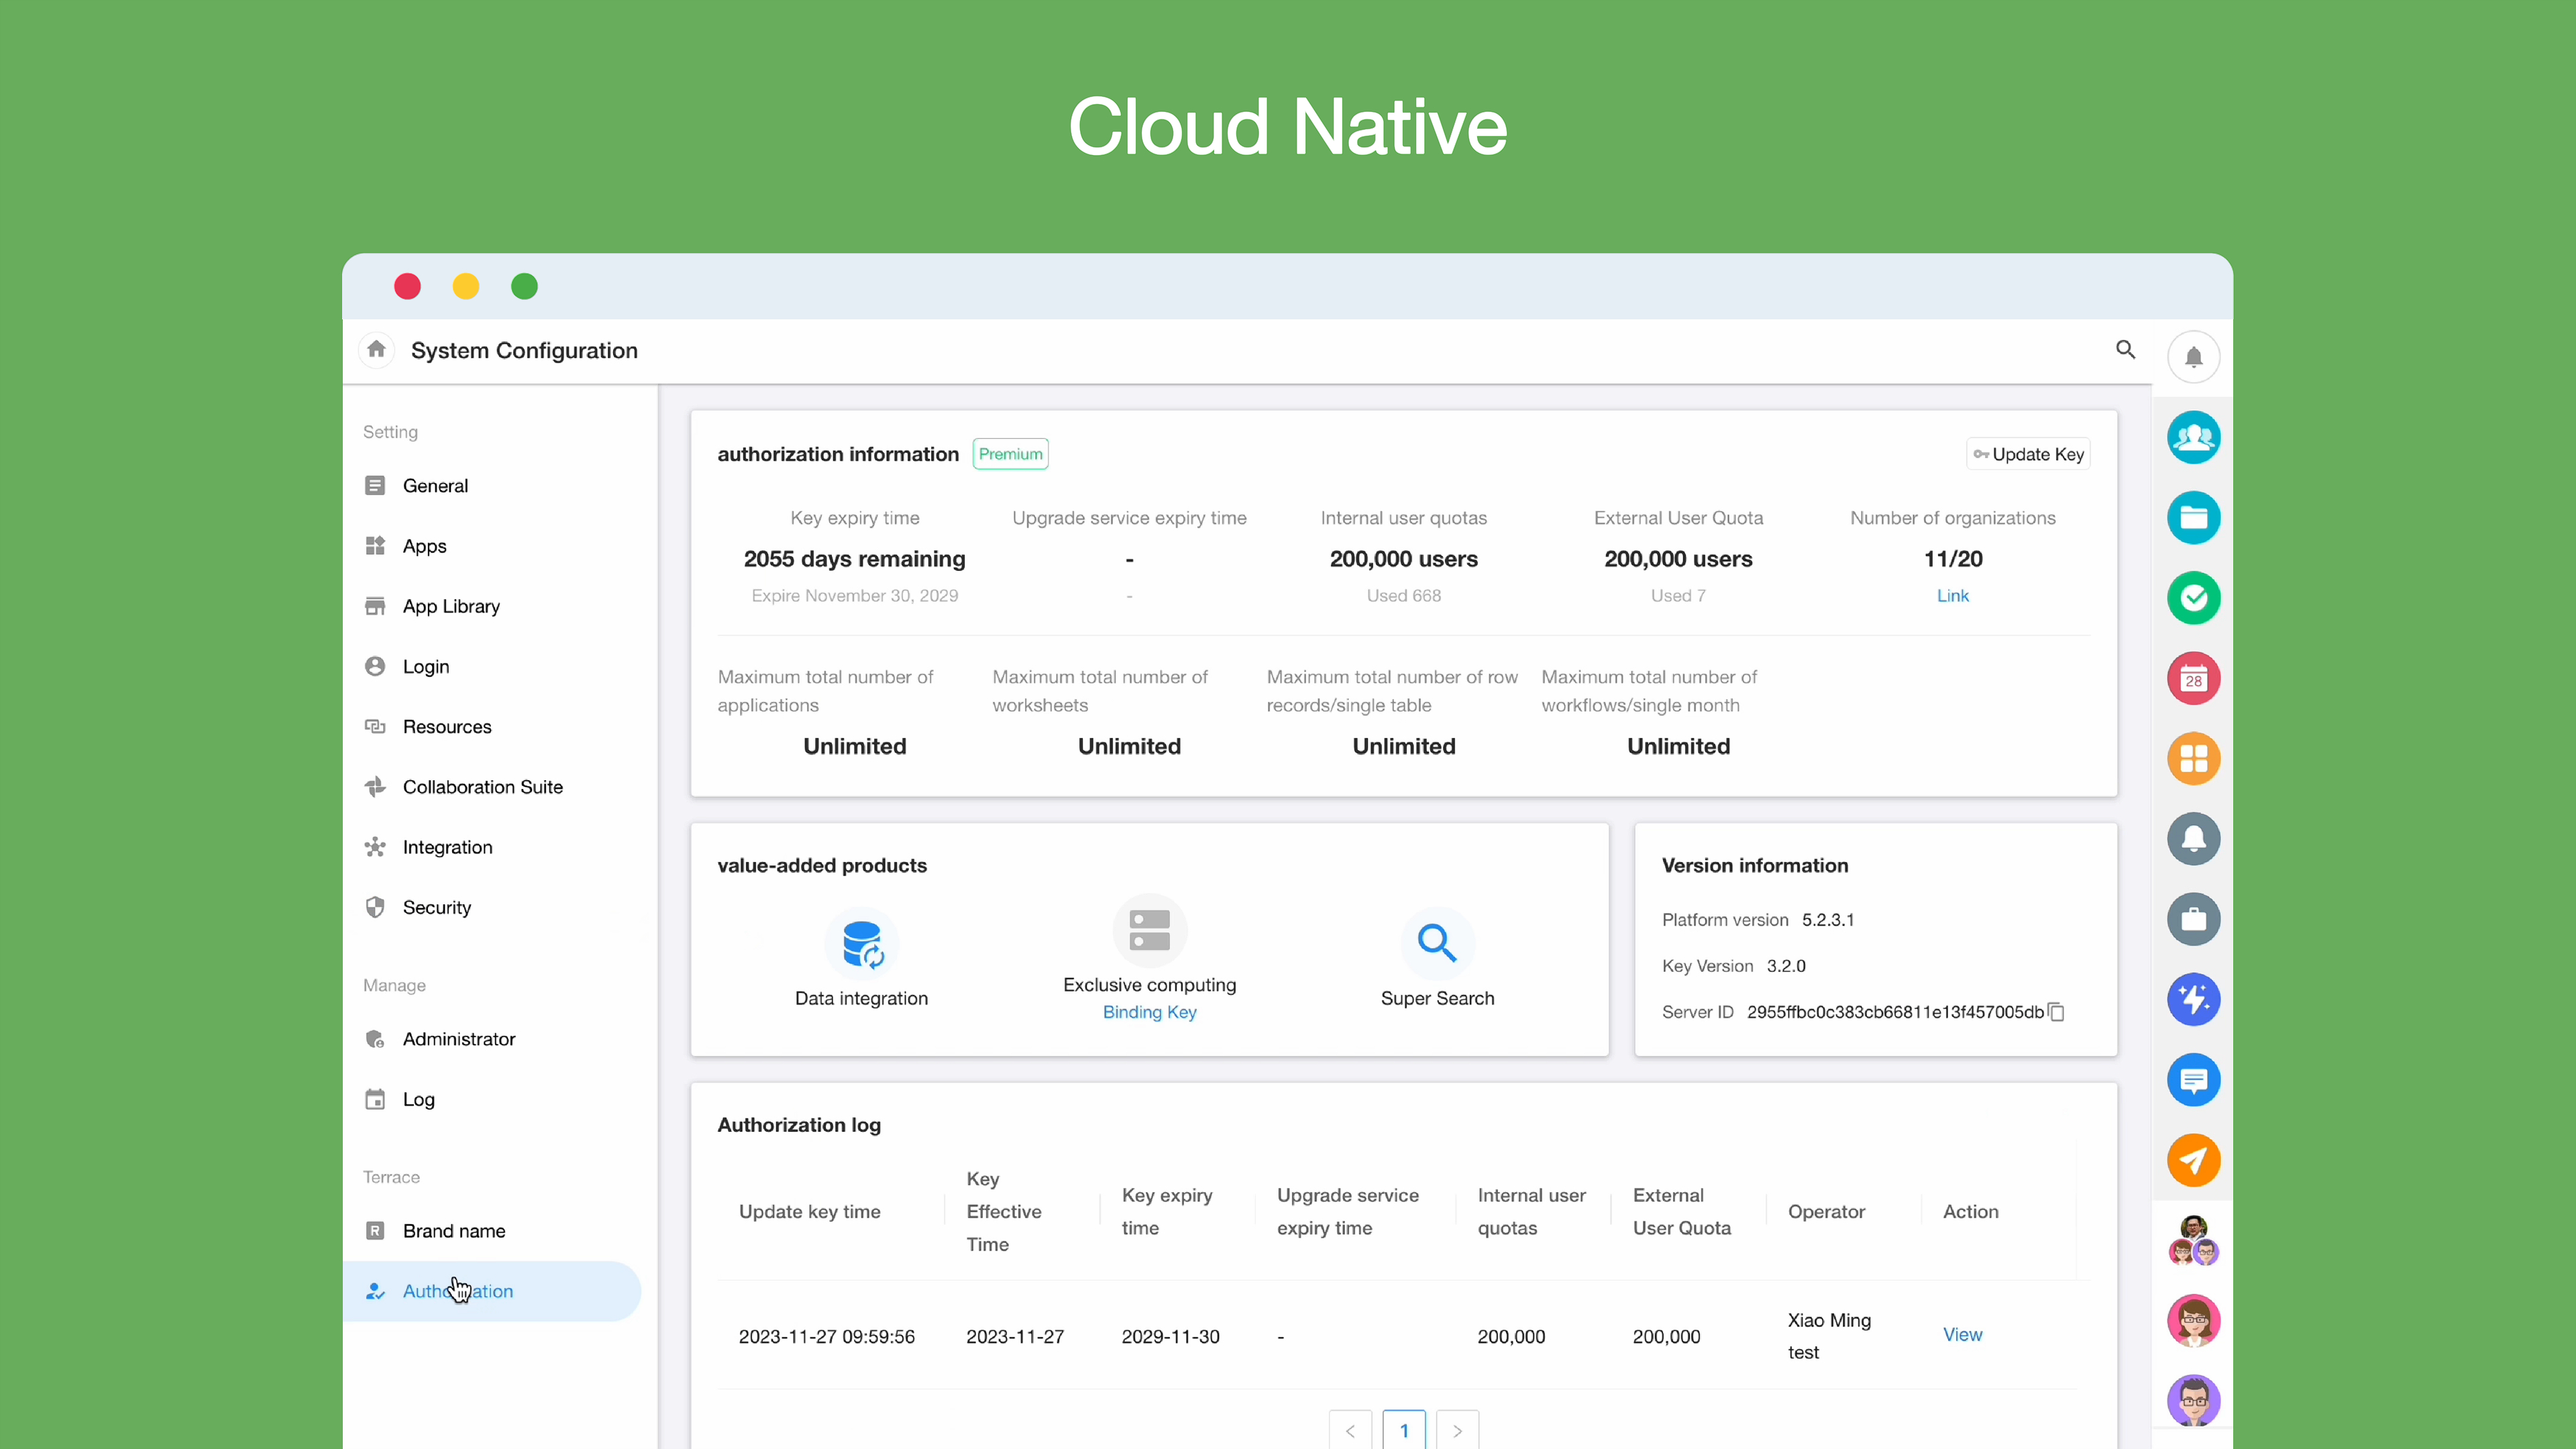Viewport: 2576px width, 1449px height.
Task: Select General under Setting
Action: pyautogui.click(x=435, y=485)
